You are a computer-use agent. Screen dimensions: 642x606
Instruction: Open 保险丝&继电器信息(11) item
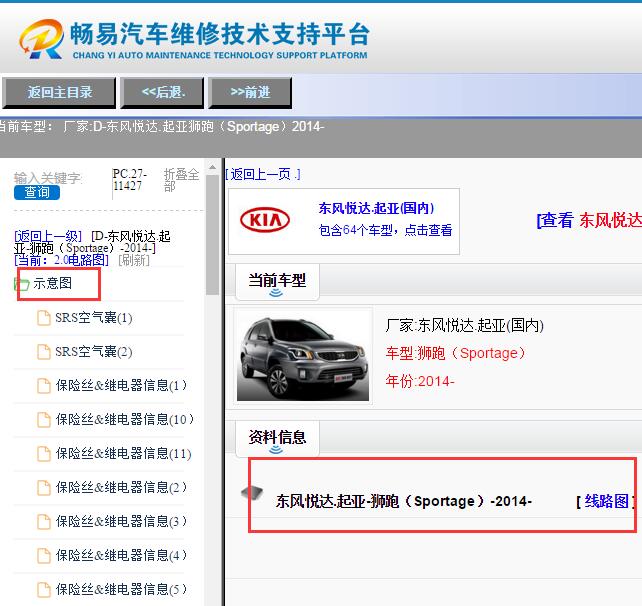pos(124,454)
